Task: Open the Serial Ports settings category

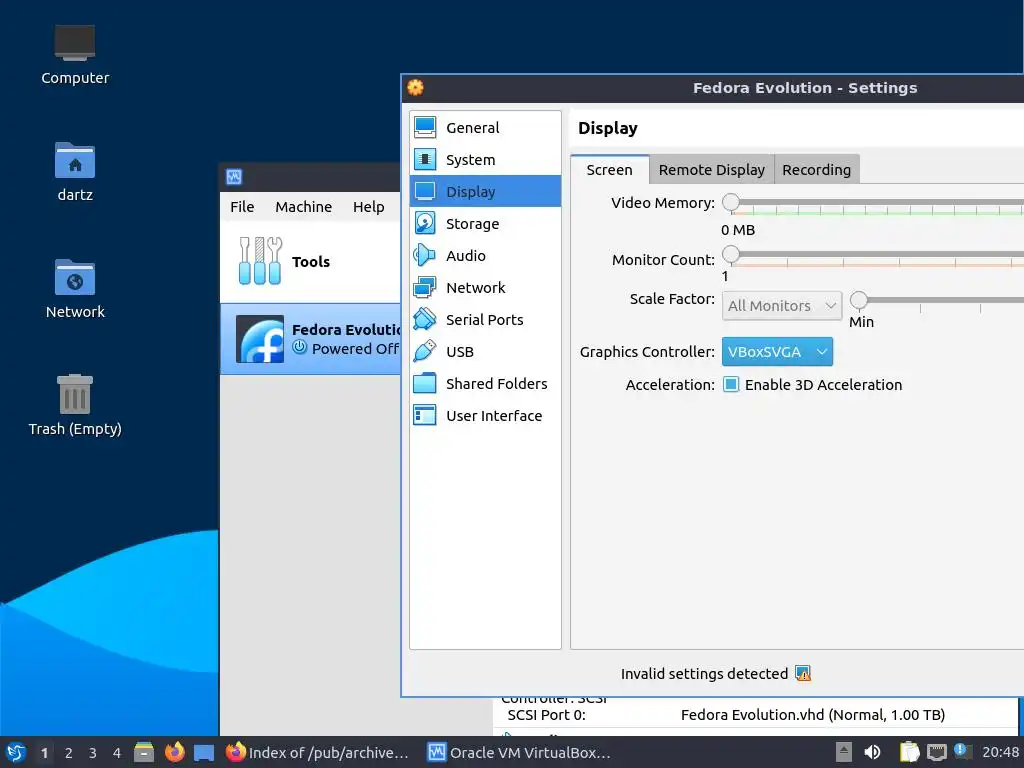Action: tap(485, 319)
